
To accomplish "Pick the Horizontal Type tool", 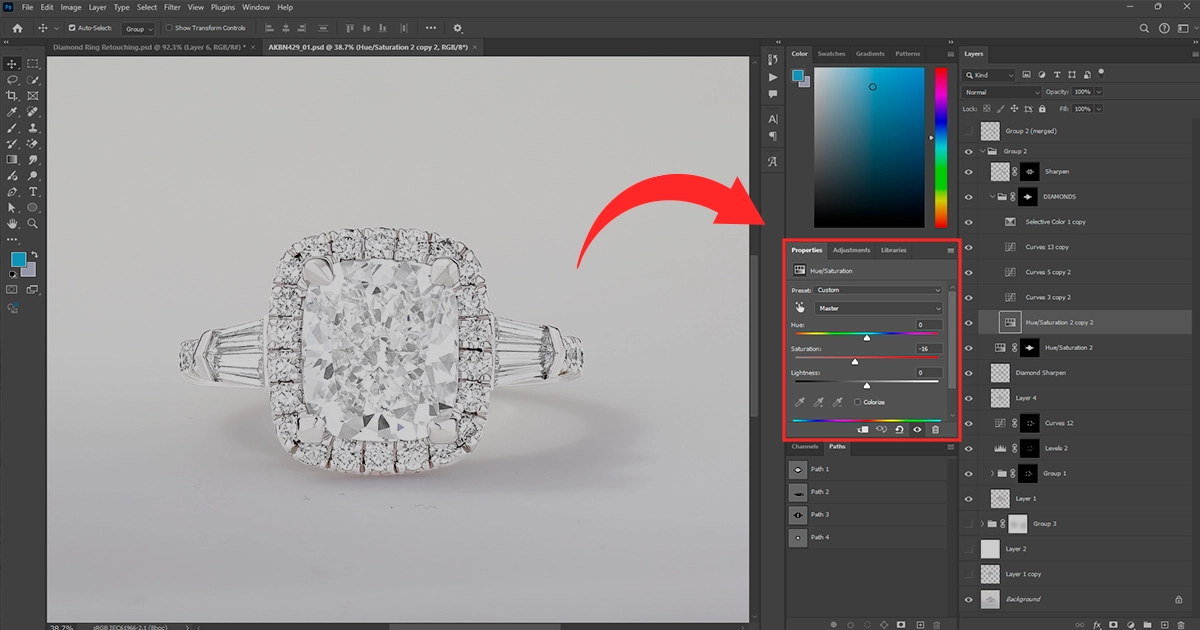I will pyautogui.click(x=33, y=190).
